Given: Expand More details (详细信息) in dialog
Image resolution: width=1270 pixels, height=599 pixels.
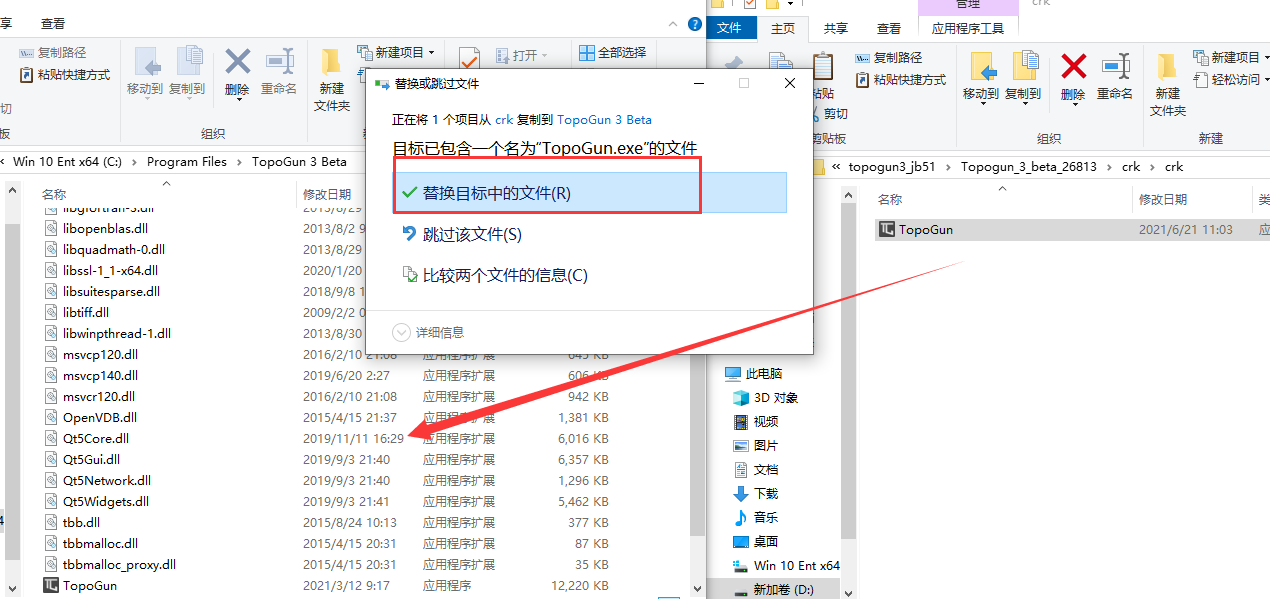Looking at the screenshot, I should coord(429,332).
